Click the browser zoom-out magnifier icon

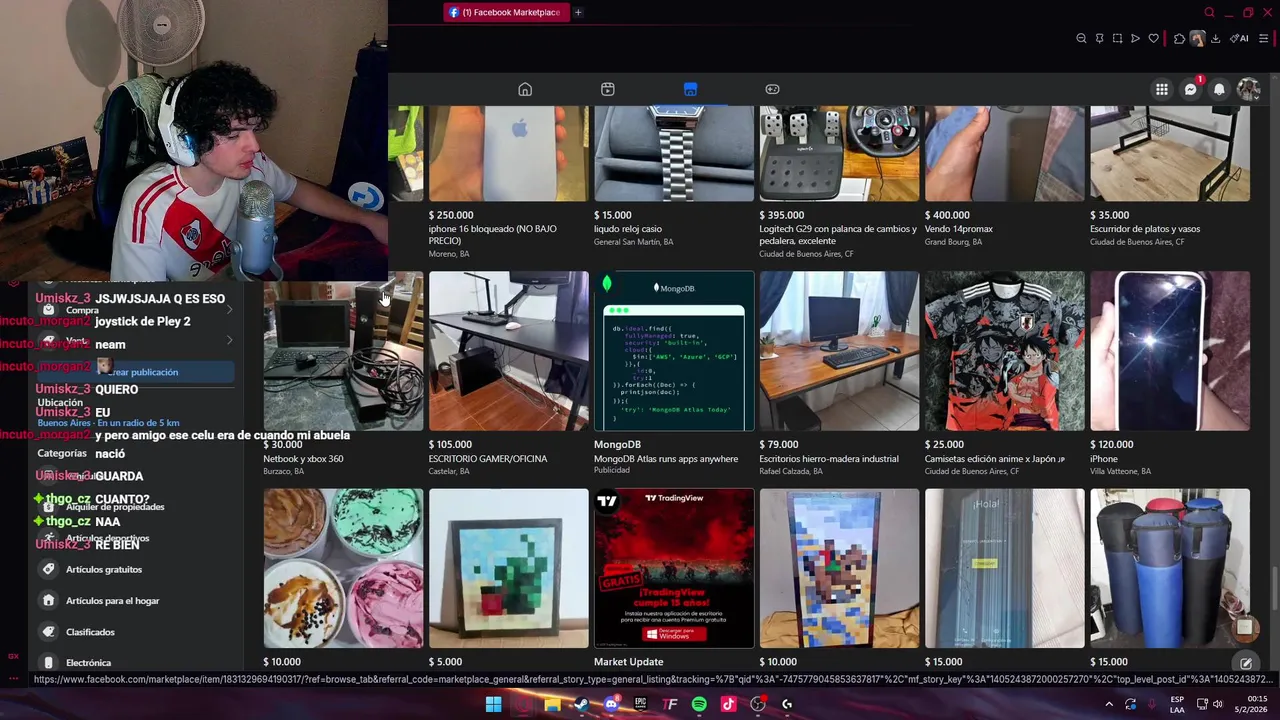(x=1081, y=39)
